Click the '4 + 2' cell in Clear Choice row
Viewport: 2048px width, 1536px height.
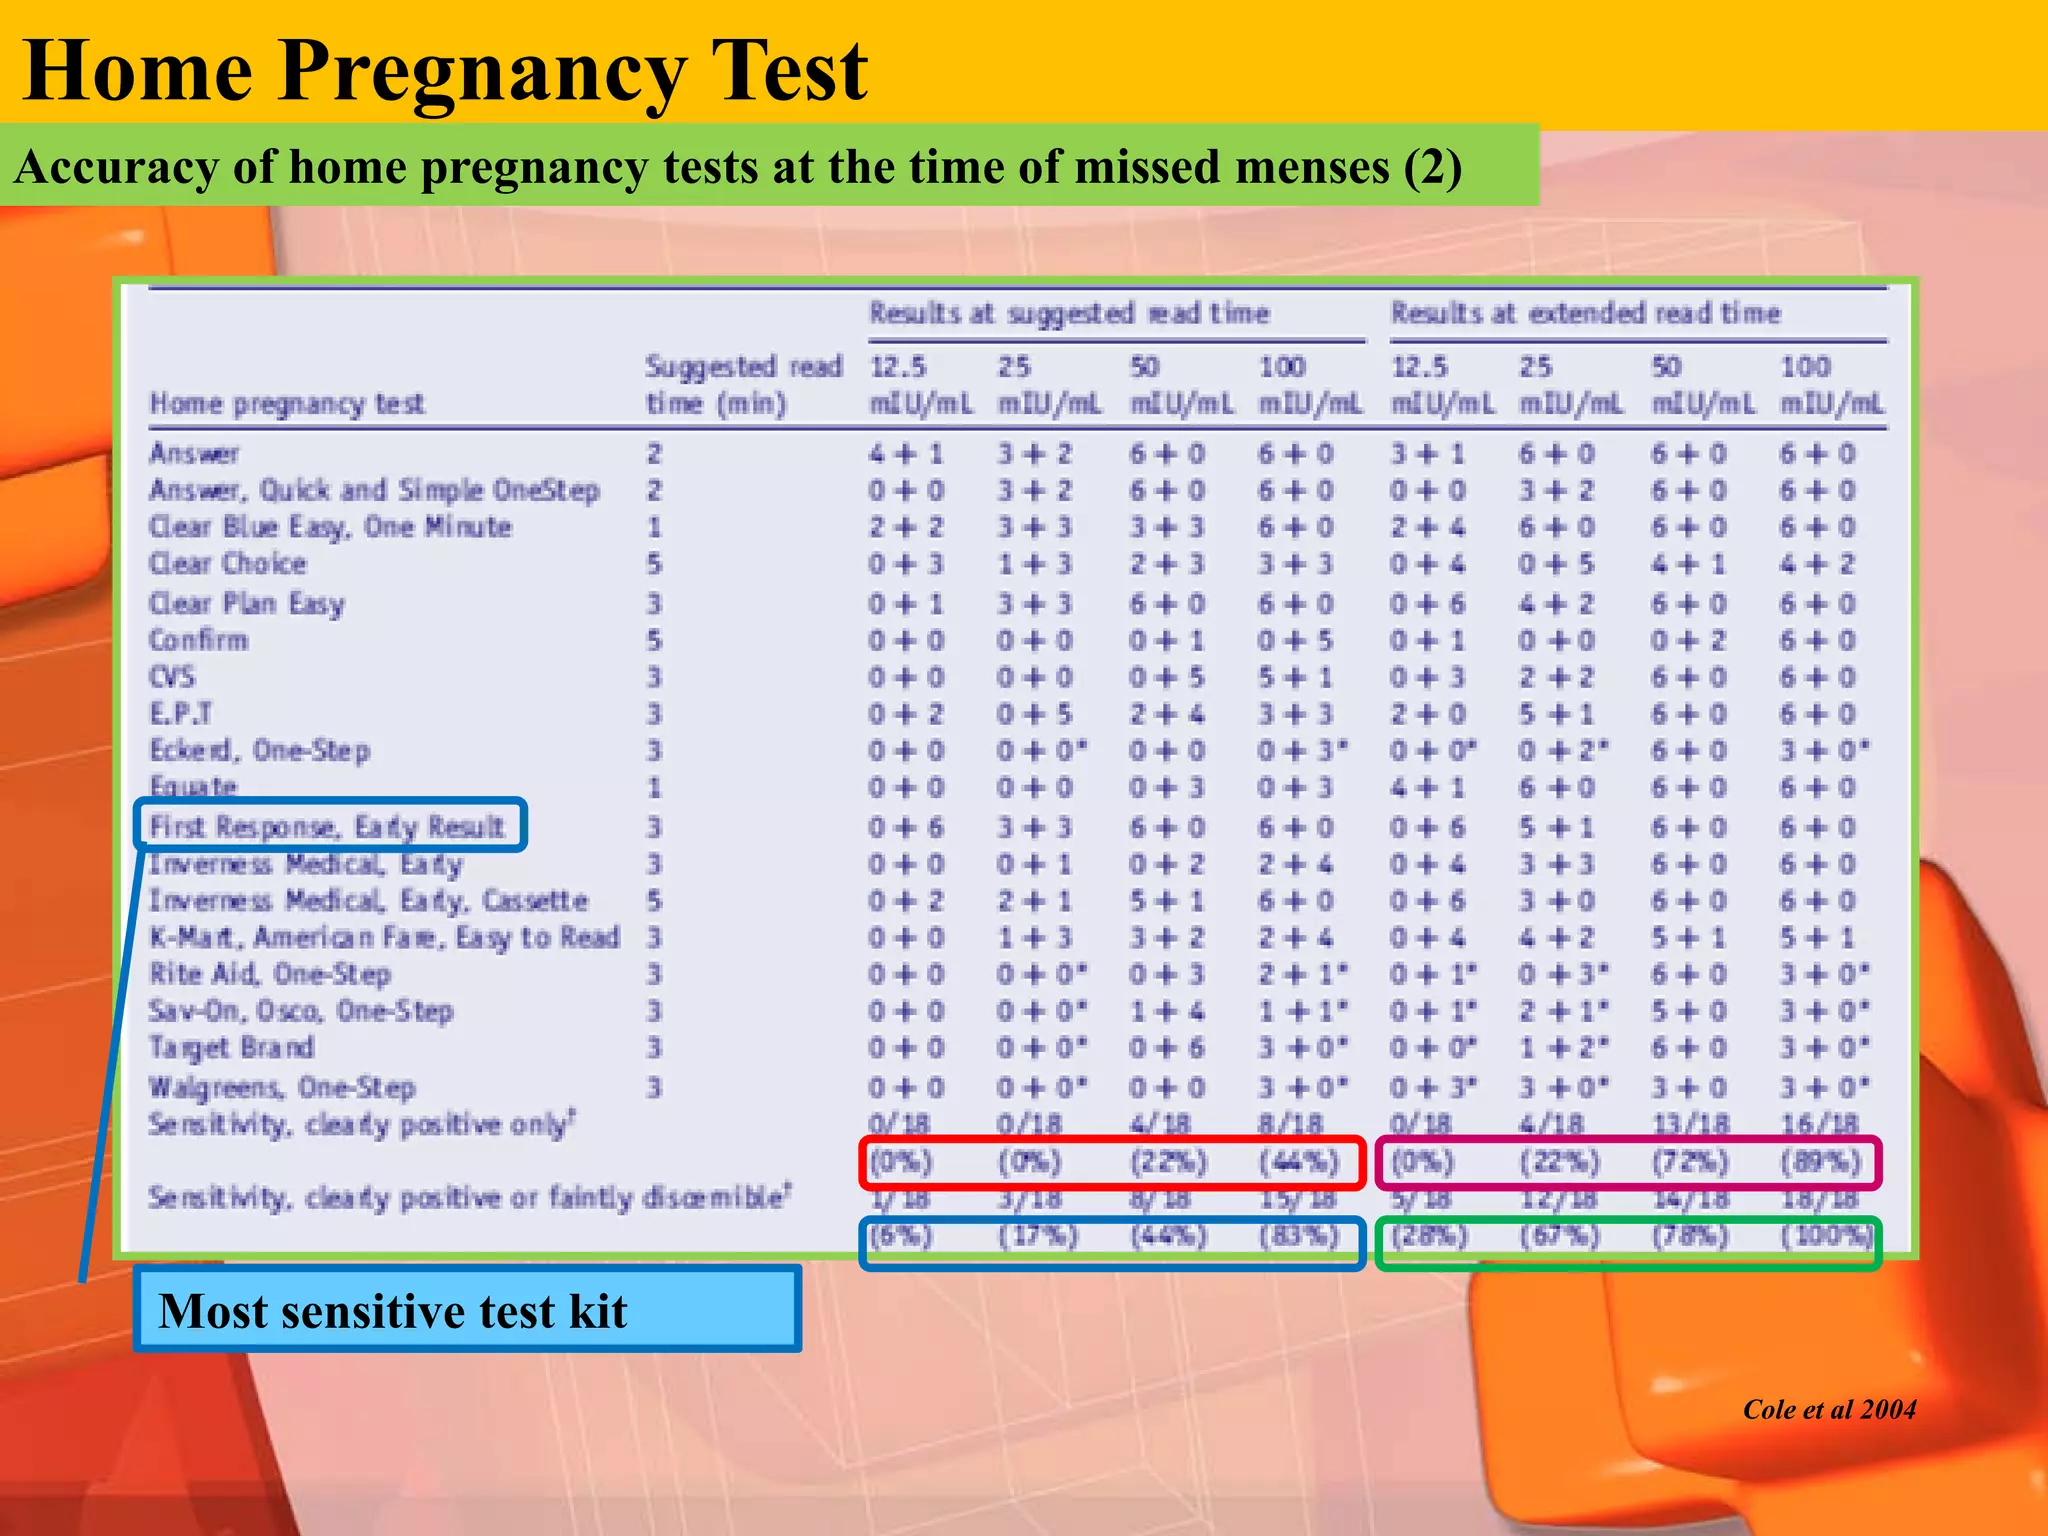pyautogui.click(x=1818, y=564)
